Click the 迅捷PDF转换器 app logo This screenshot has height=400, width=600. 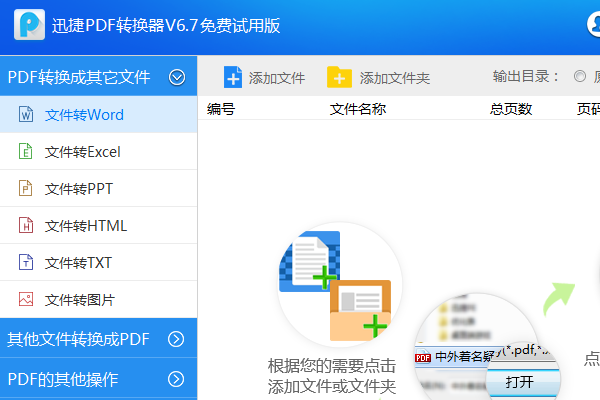[29, 25]
